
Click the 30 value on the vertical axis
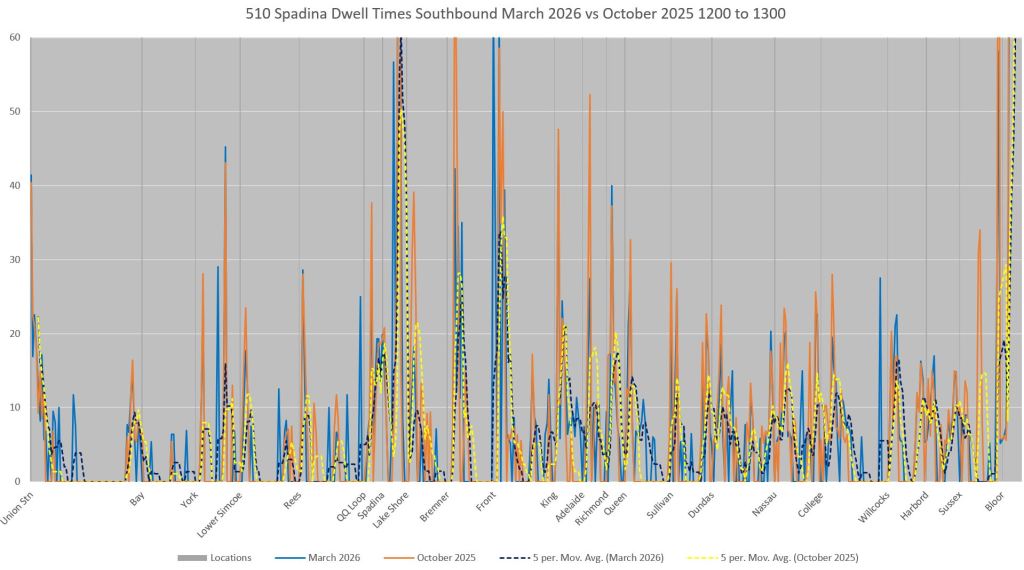[14, 260]
